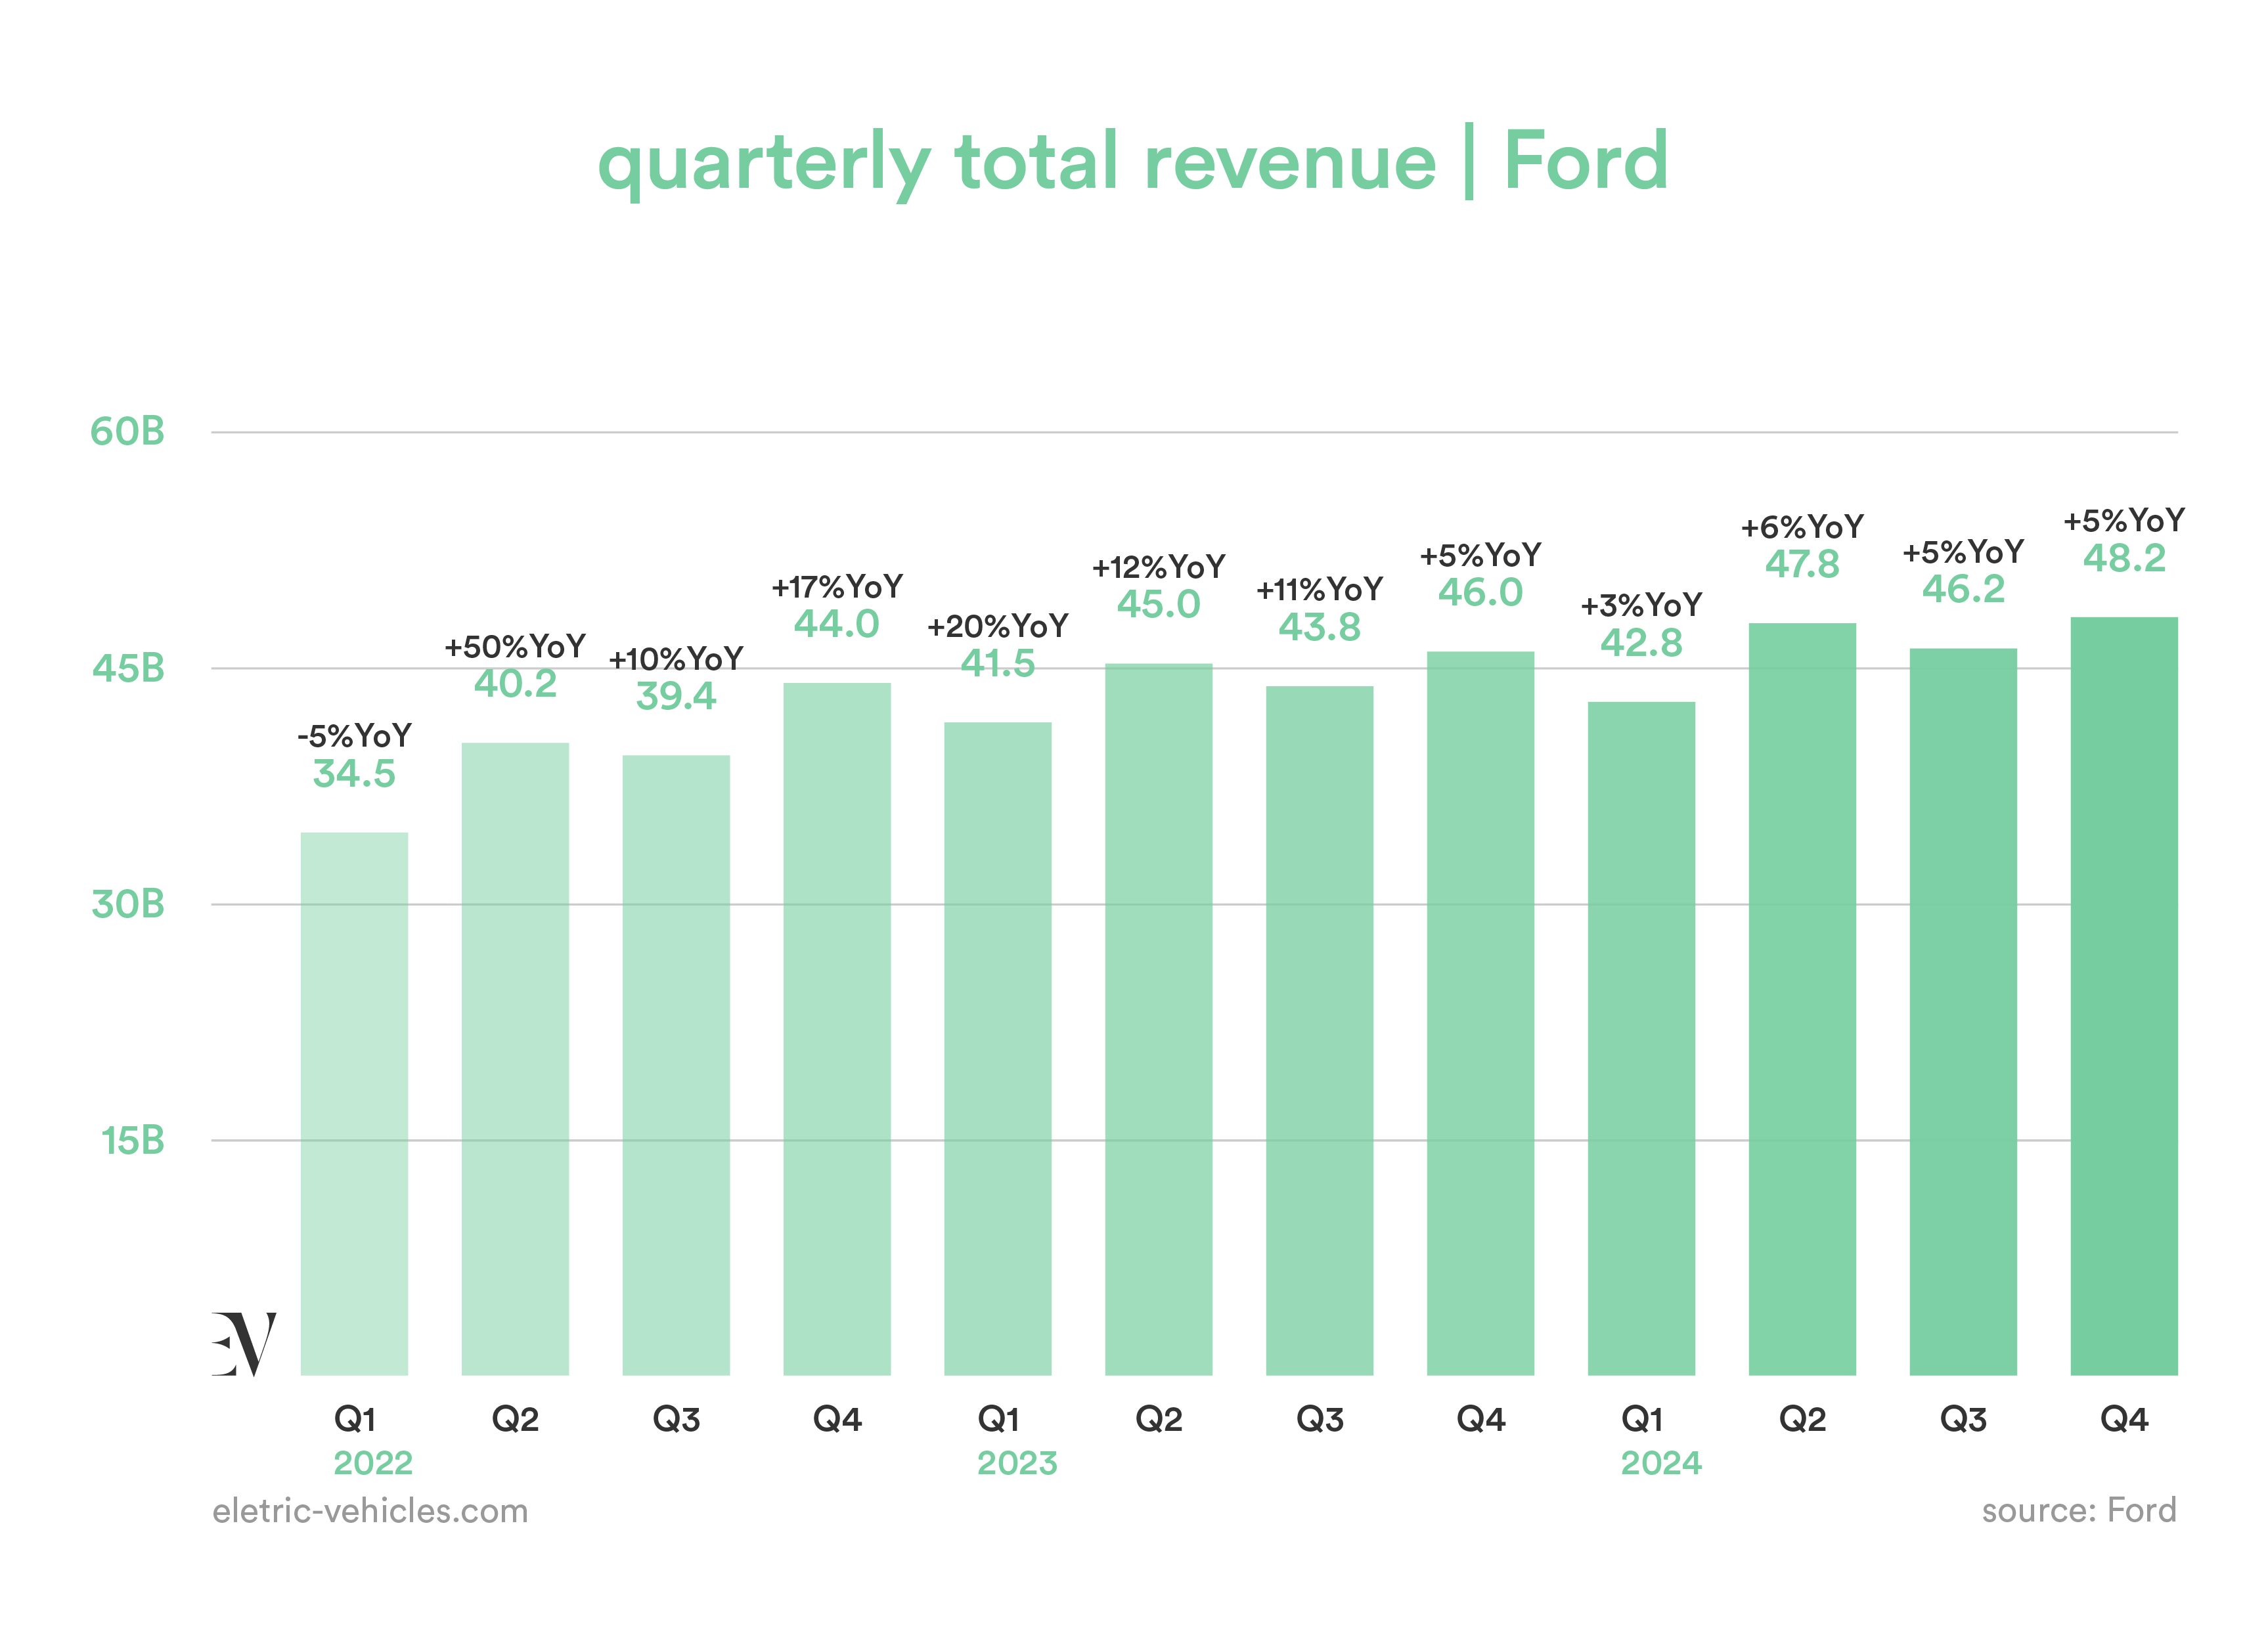Image resolution: width=2268 pixels, height=1643 pixels.
Task: Click the '44.0' revenue value label
Action: pyautogui.click(x=837, y=625)
